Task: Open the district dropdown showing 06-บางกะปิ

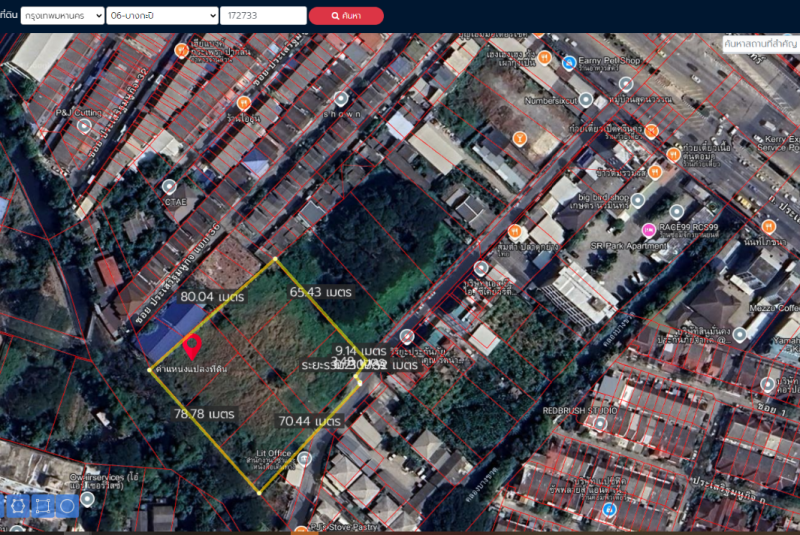Action: [x=163, y=16]
